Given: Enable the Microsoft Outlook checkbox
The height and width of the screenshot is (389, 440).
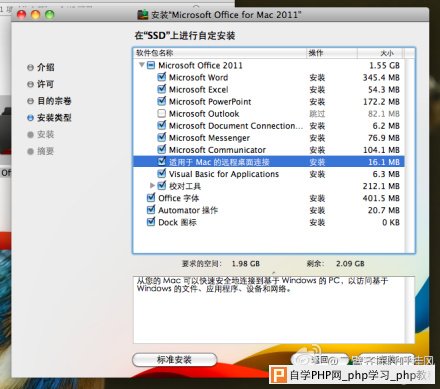Looking at the screenshot, I should [x=162, y=114].
